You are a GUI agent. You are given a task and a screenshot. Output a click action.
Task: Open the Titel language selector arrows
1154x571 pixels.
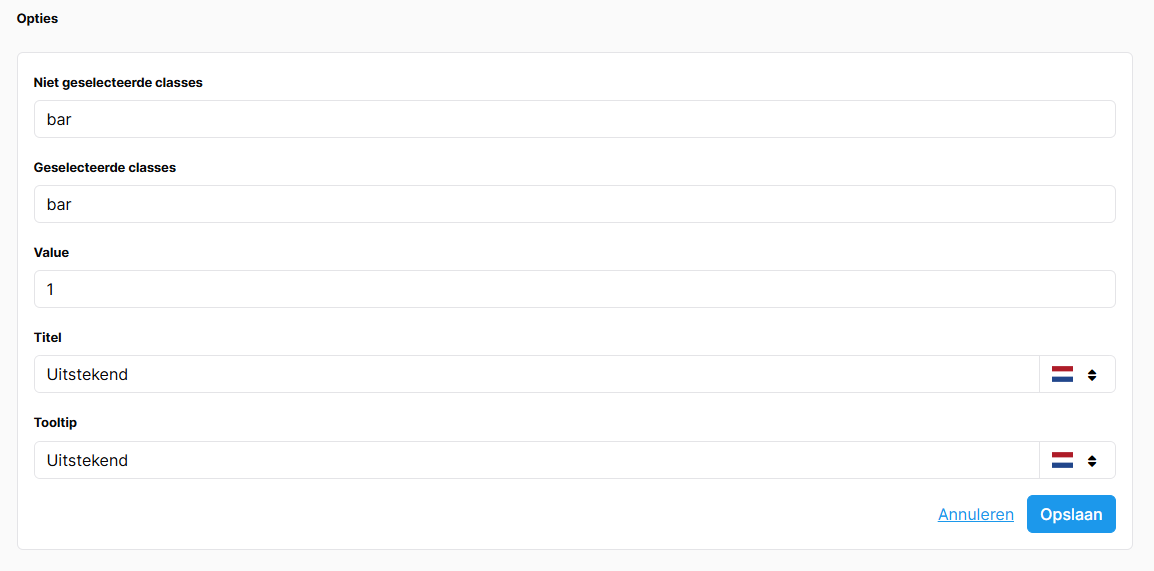pyautogui.click(x=1092, y=375)
